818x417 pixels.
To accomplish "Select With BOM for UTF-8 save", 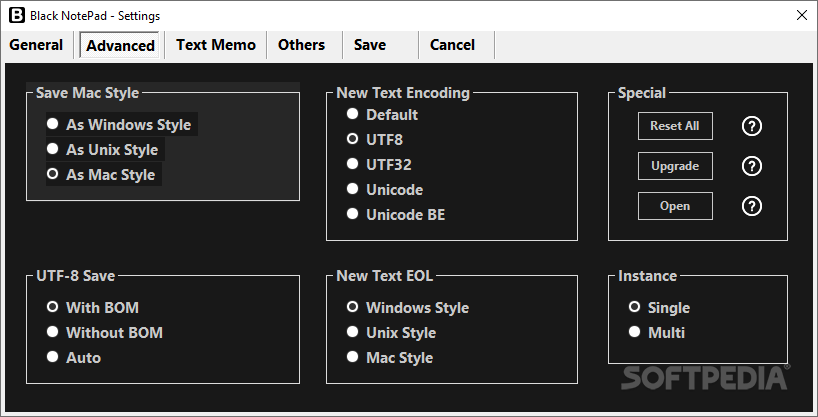I will click(93, 307).
